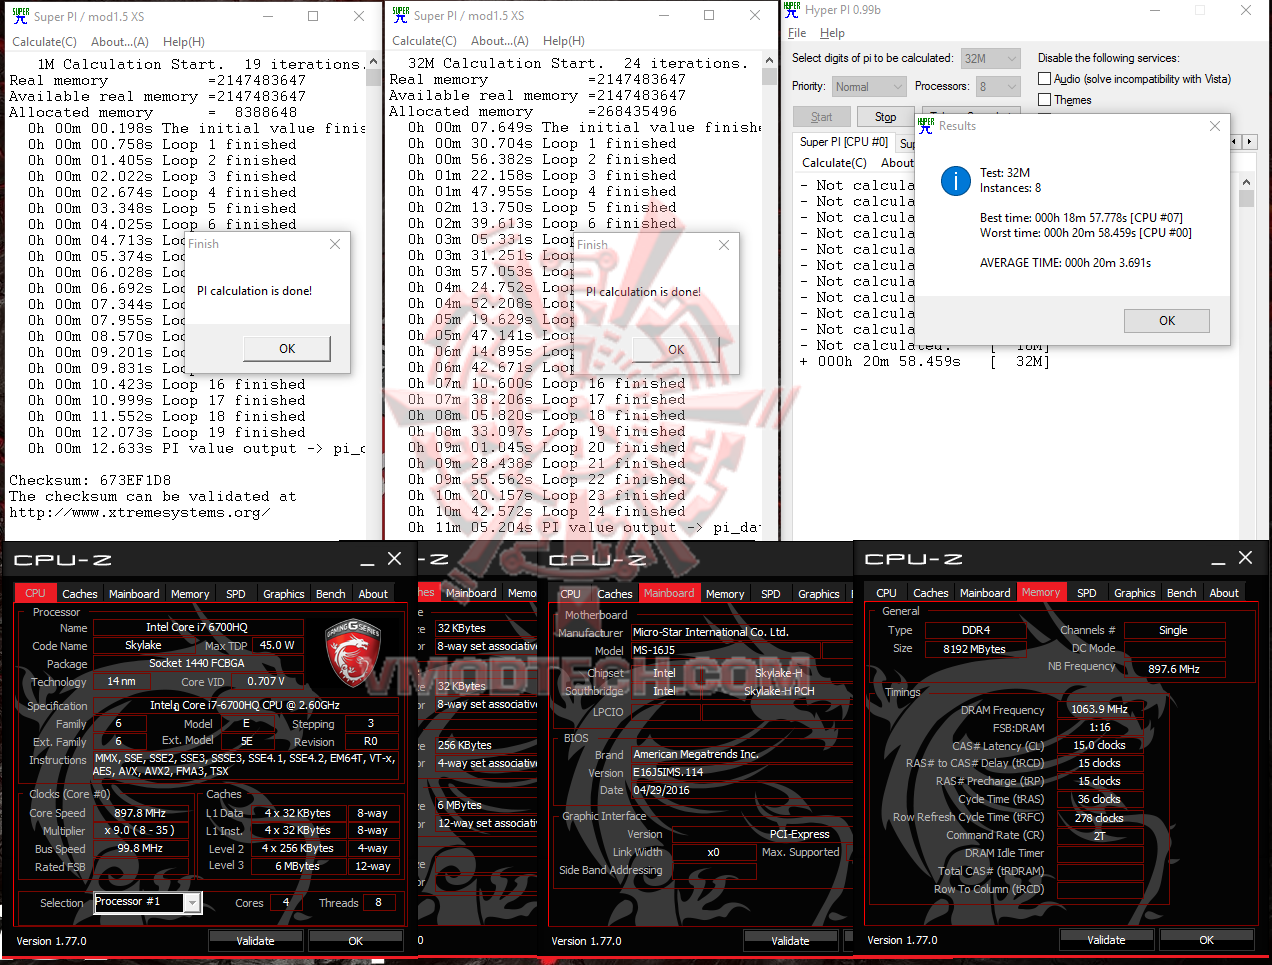Click DRAM Frequency value 1063.9 MHz
1272x965 pixels.
pos(1099,709)
